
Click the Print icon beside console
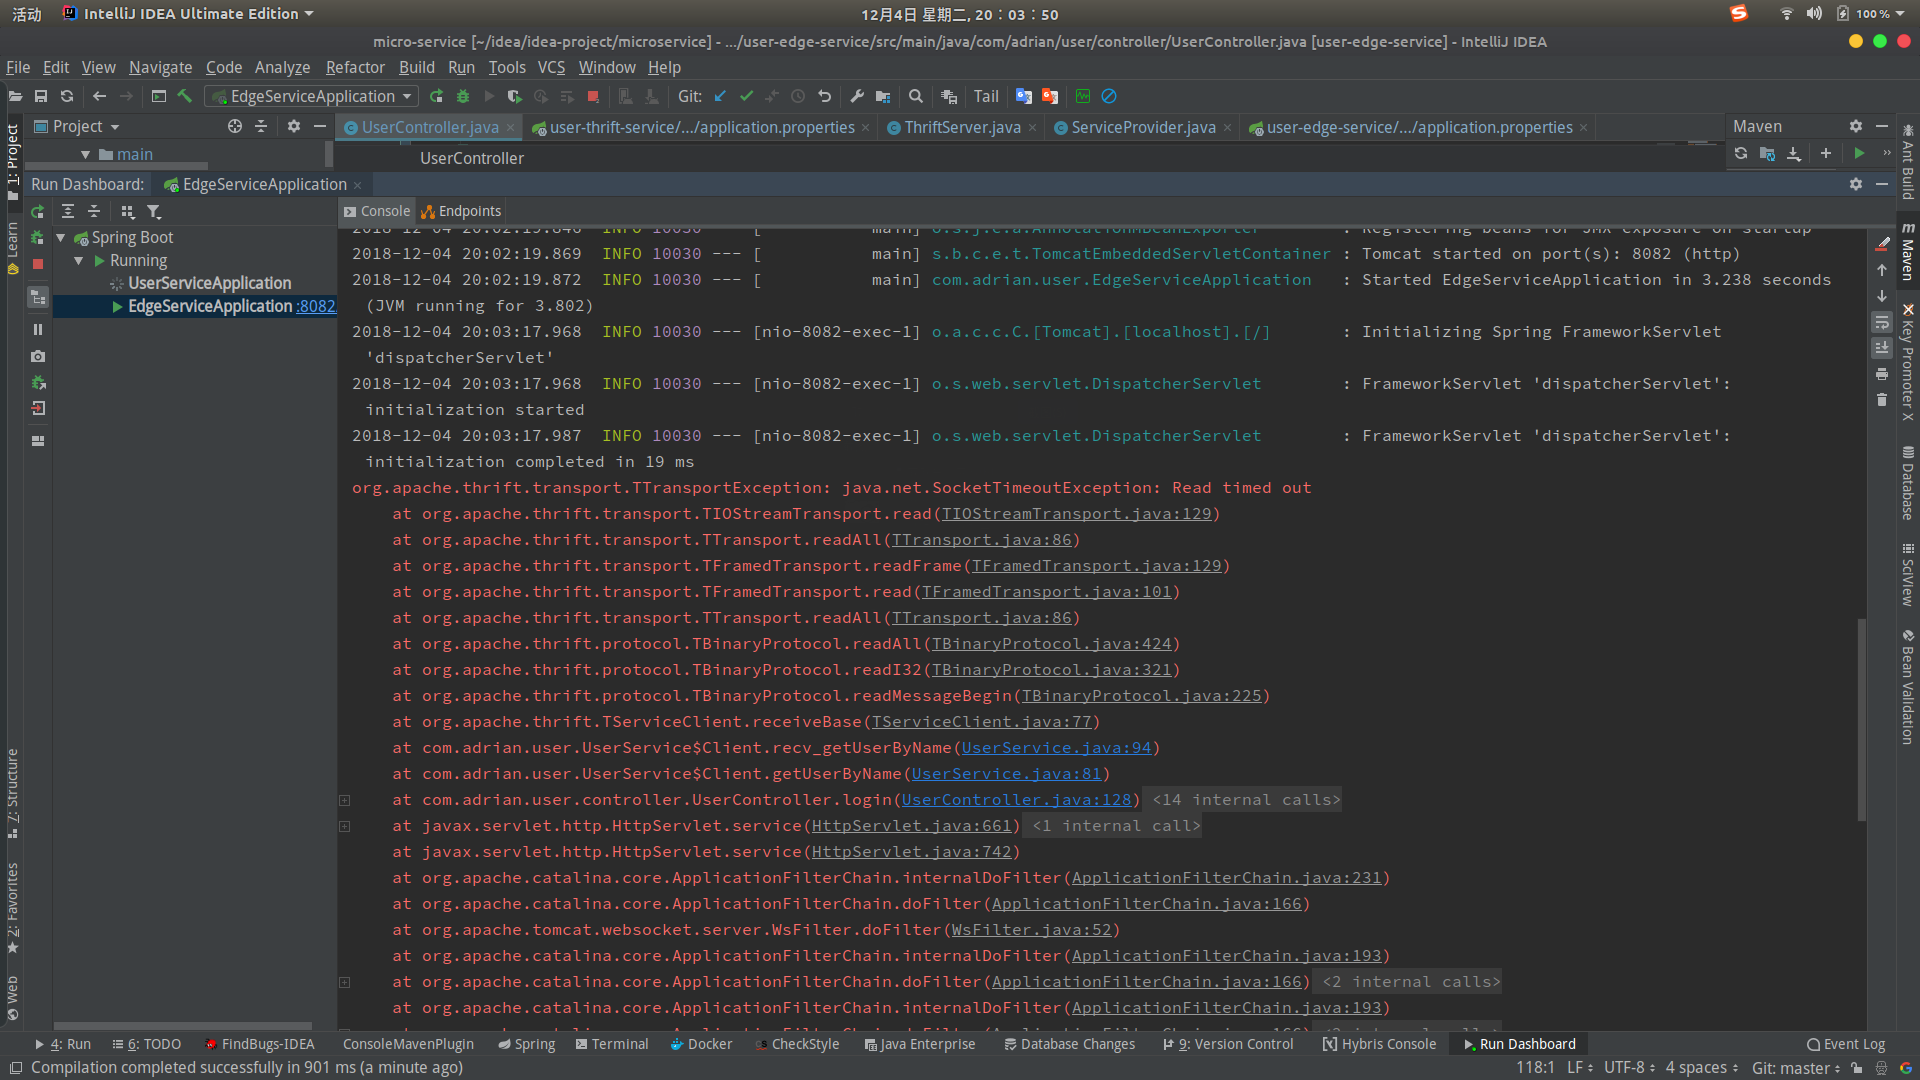click(x=1882, y=374)
